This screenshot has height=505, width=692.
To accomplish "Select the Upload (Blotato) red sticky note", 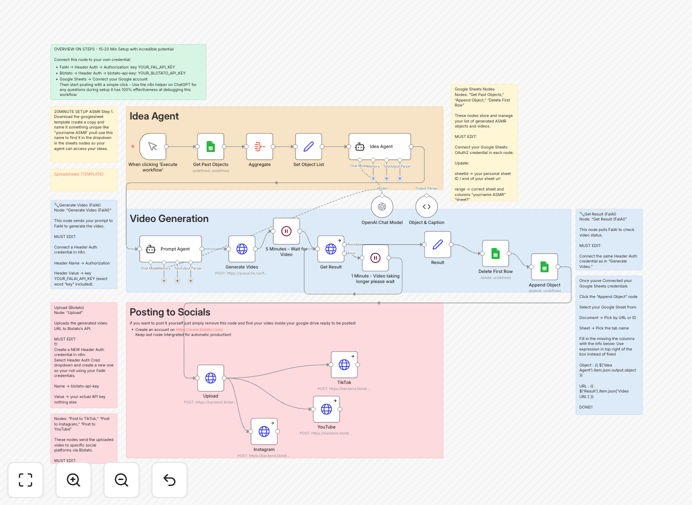I will 84,355.
